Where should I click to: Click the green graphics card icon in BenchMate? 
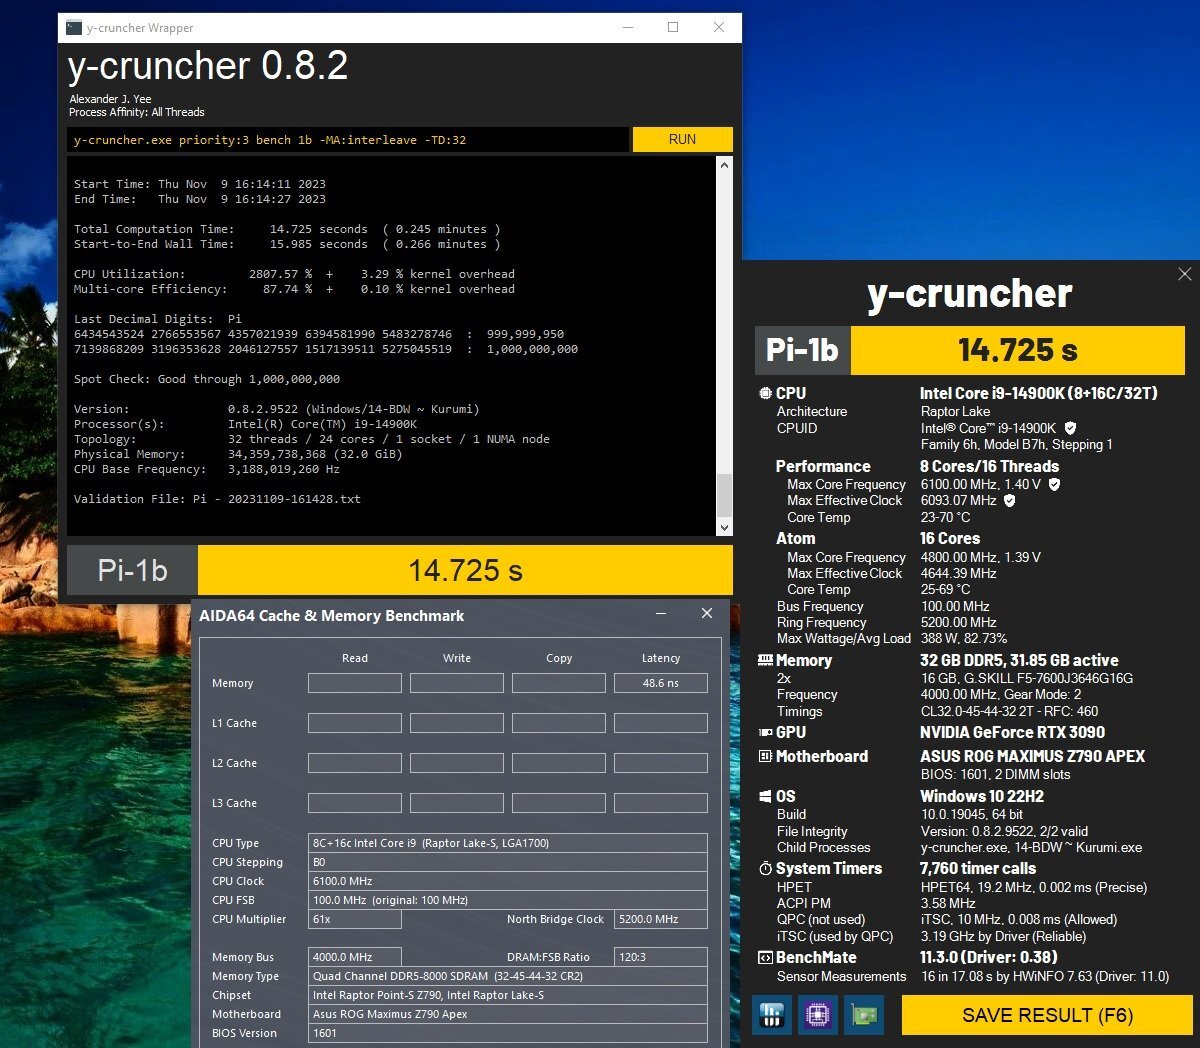863,1015
